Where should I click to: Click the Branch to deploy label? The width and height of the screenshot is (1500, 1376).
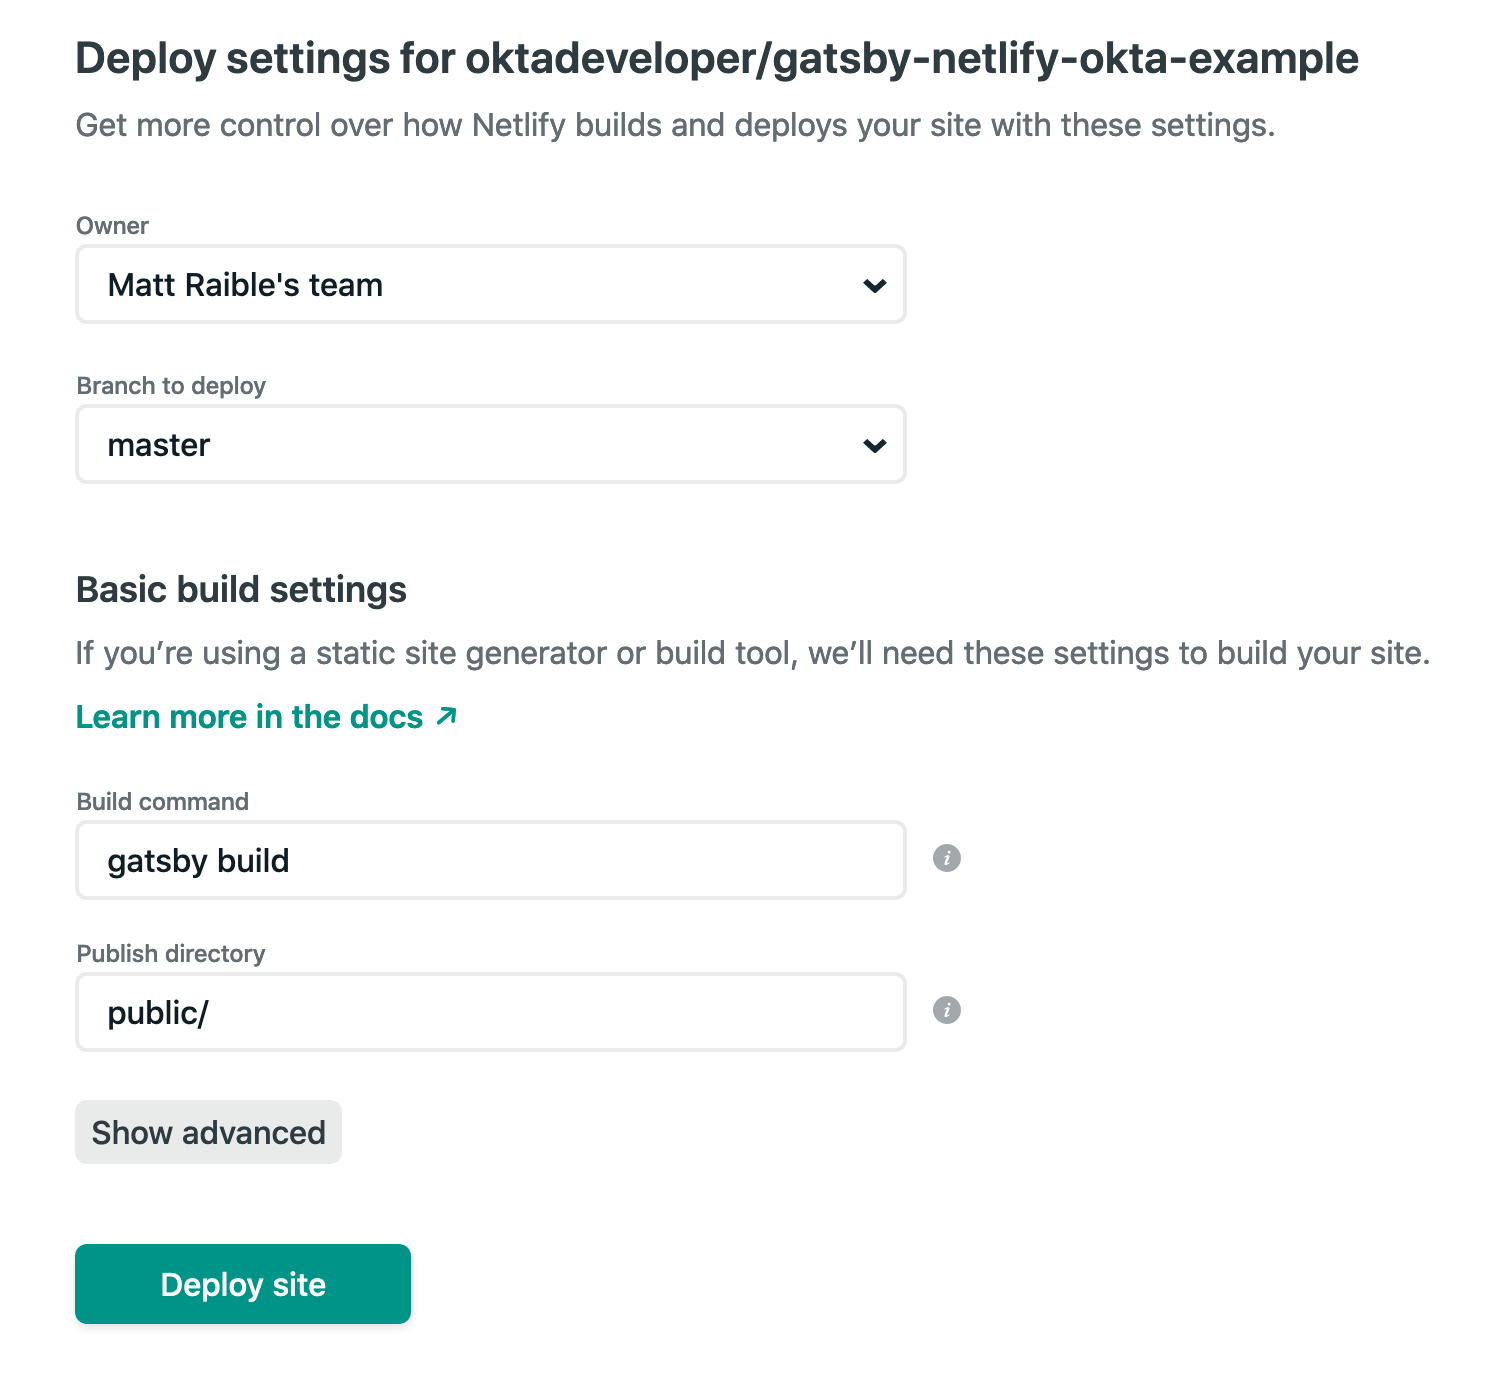click(171, 386)
